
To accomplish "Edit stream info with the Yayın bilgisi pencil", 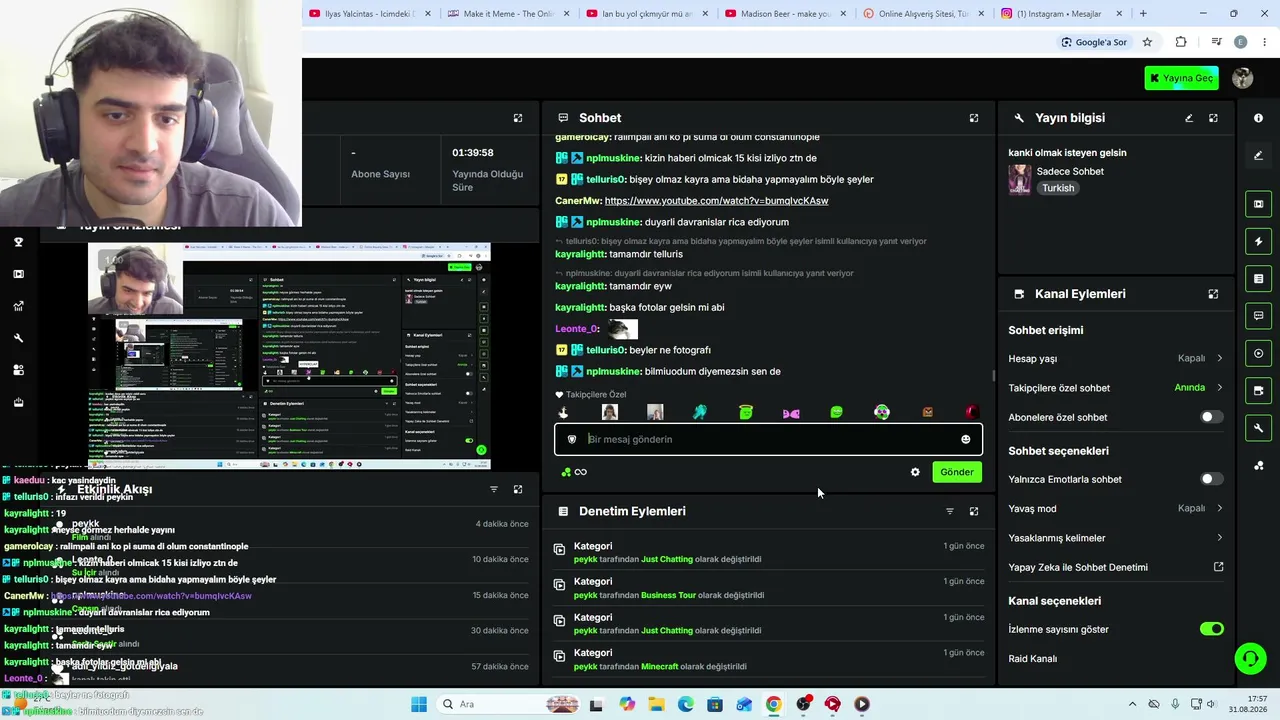I will tap(1189, 118).
